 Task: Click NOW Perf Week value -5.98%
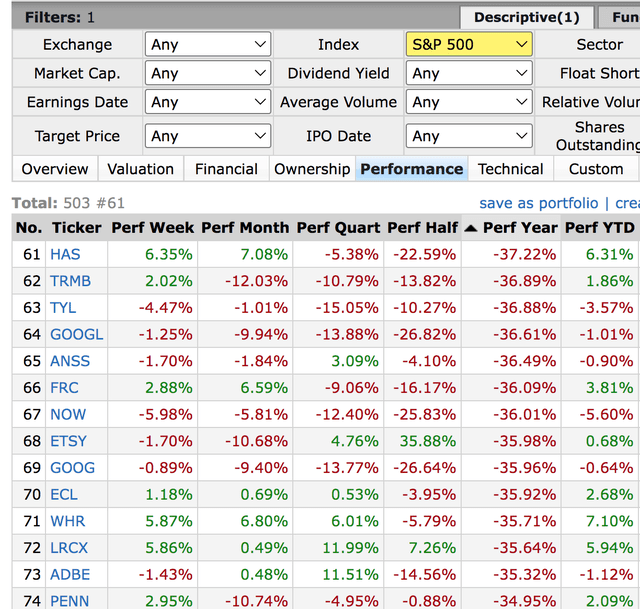165,414
